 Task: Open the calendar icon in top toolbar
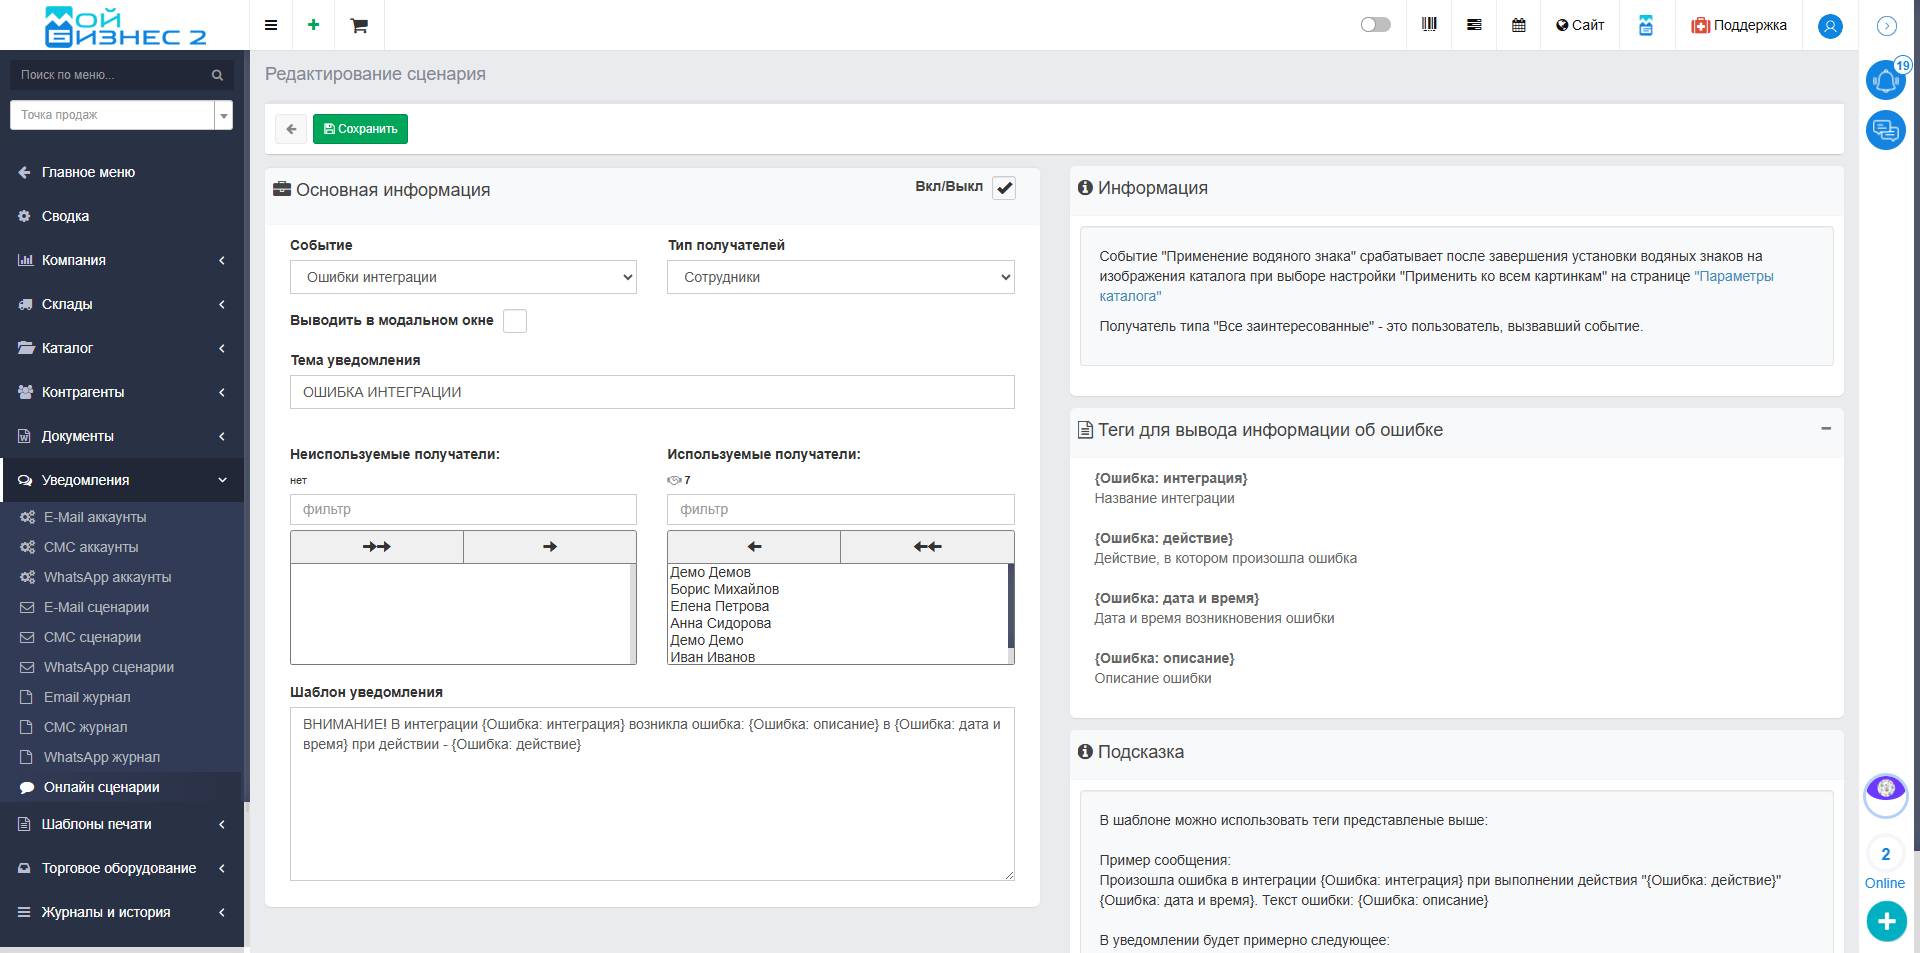1519,25
